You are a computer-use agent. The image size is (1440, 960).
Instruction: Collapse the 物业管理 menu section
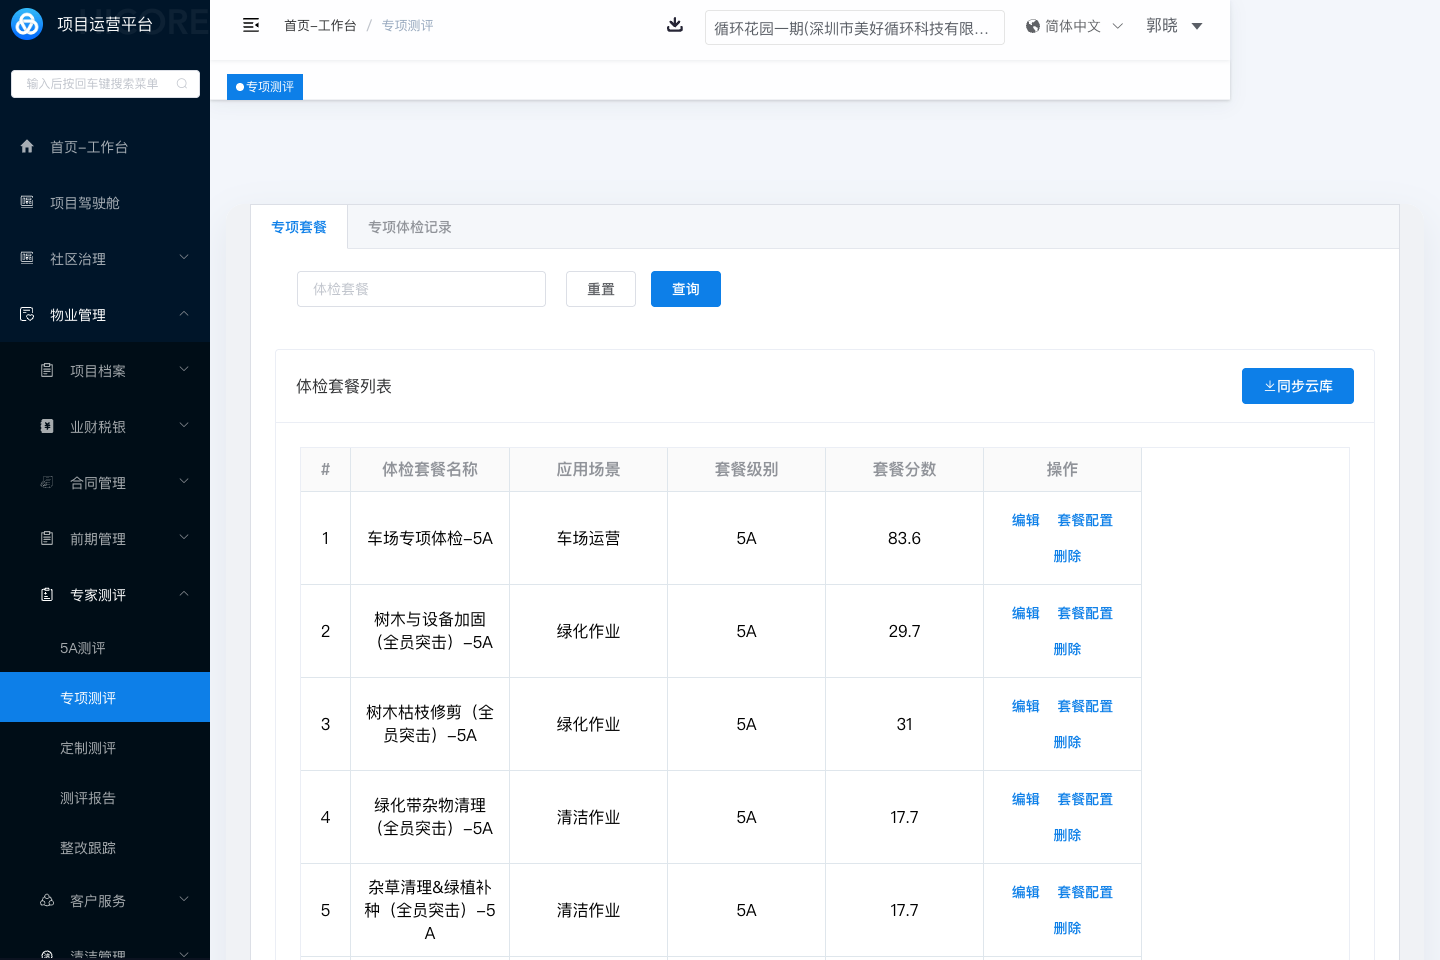tap(184, 314)
